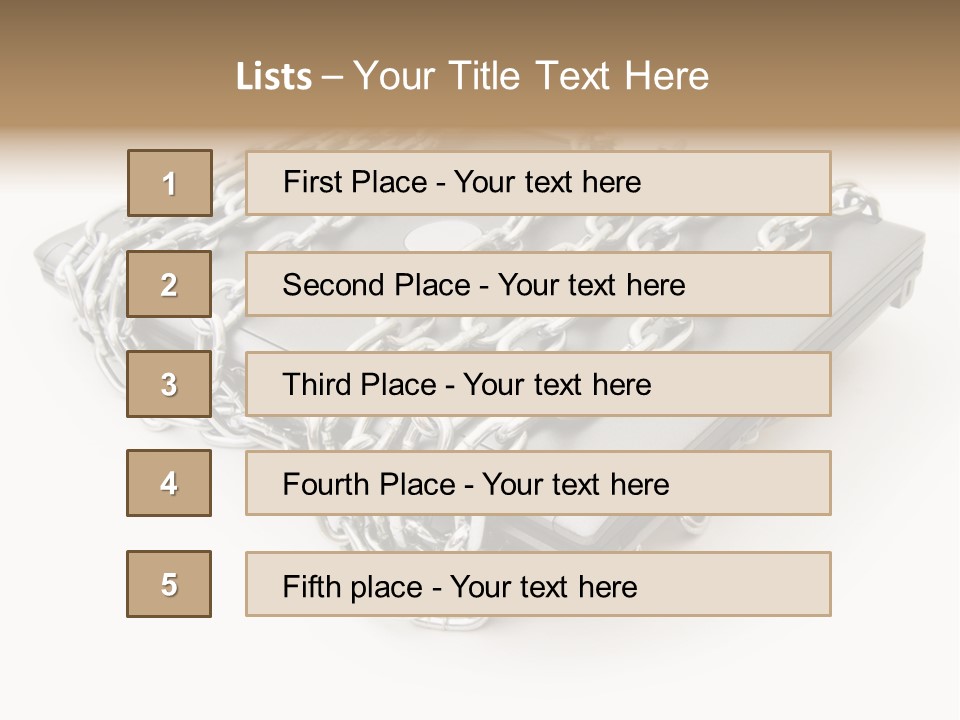Click the number 4 box
This screenshot has height=720, width=960.
170,483
